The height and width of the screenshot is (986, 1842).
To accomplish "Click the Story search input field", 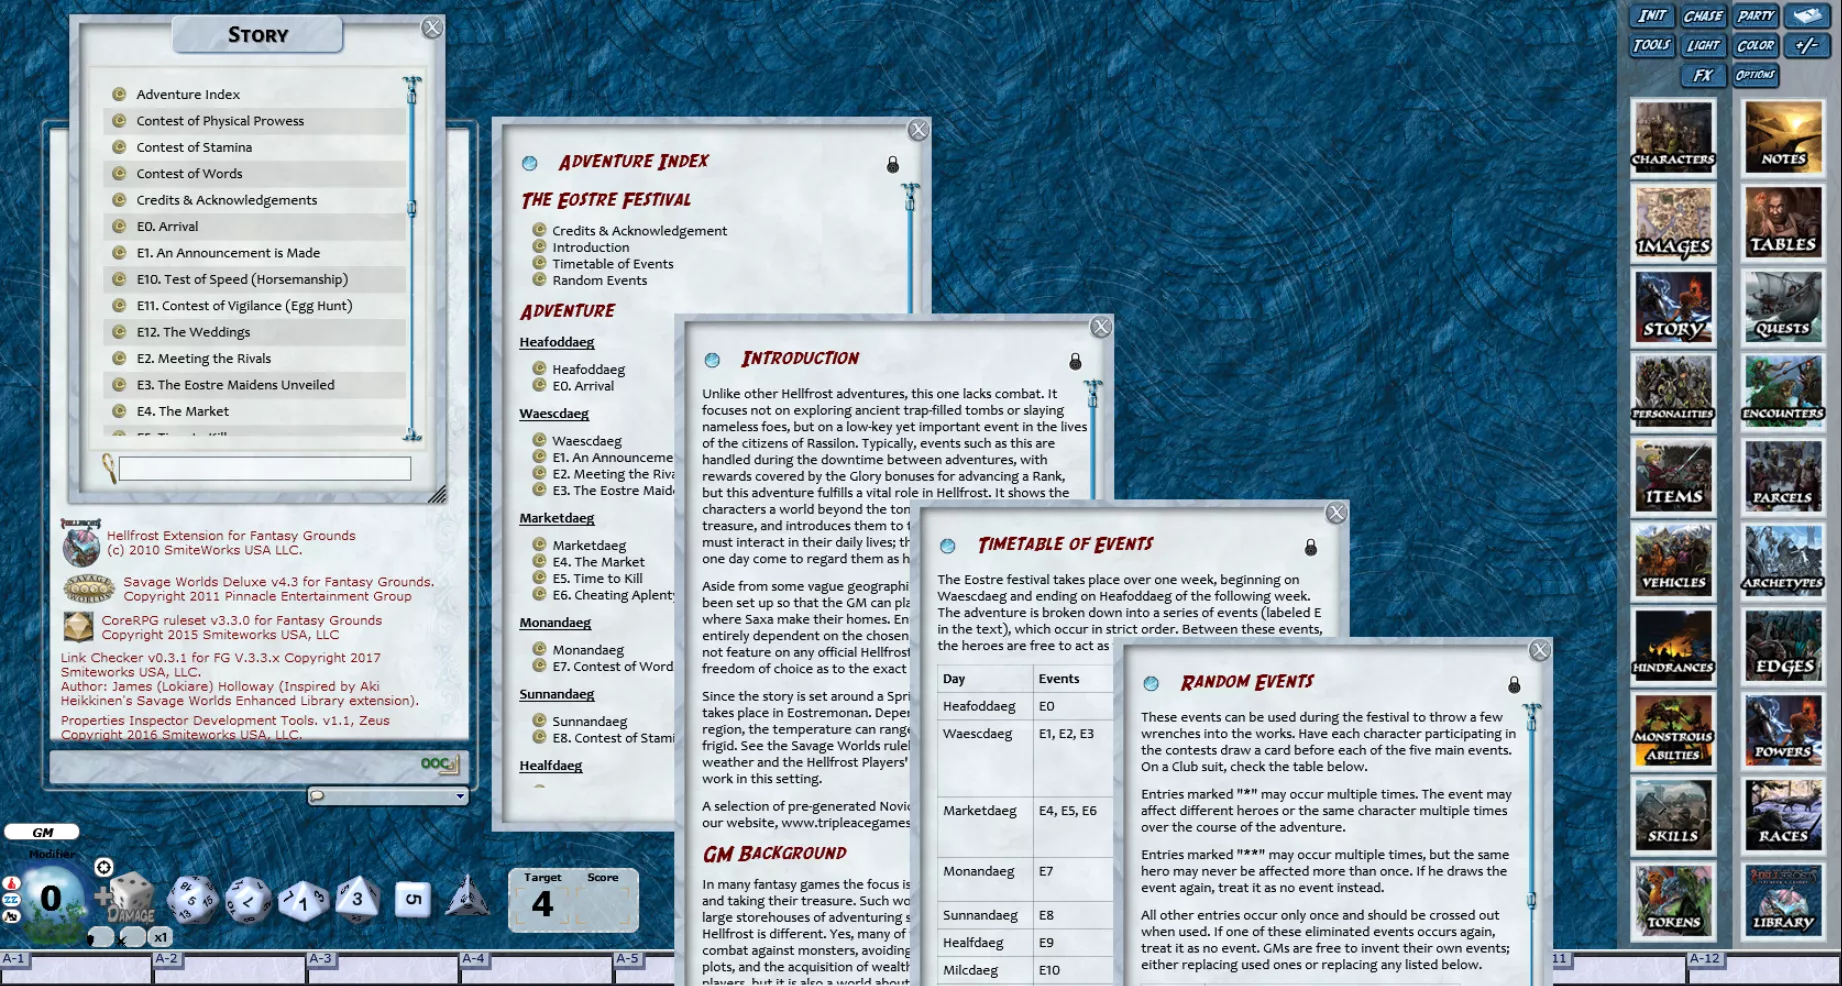I will [x=265, y=468].
